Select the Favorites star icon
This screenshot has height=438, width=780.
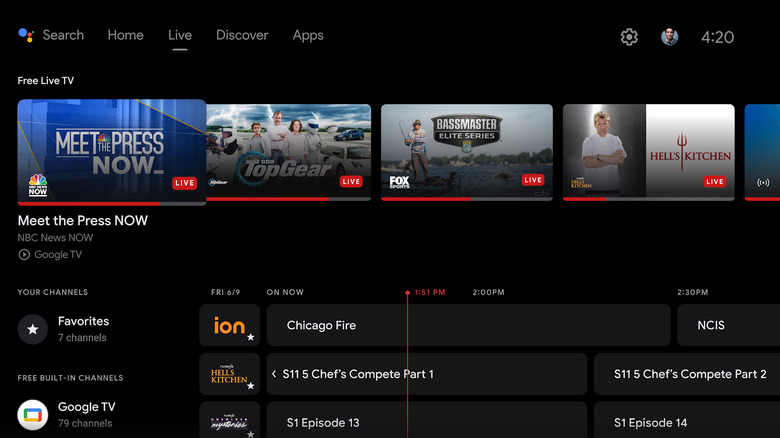33,329
